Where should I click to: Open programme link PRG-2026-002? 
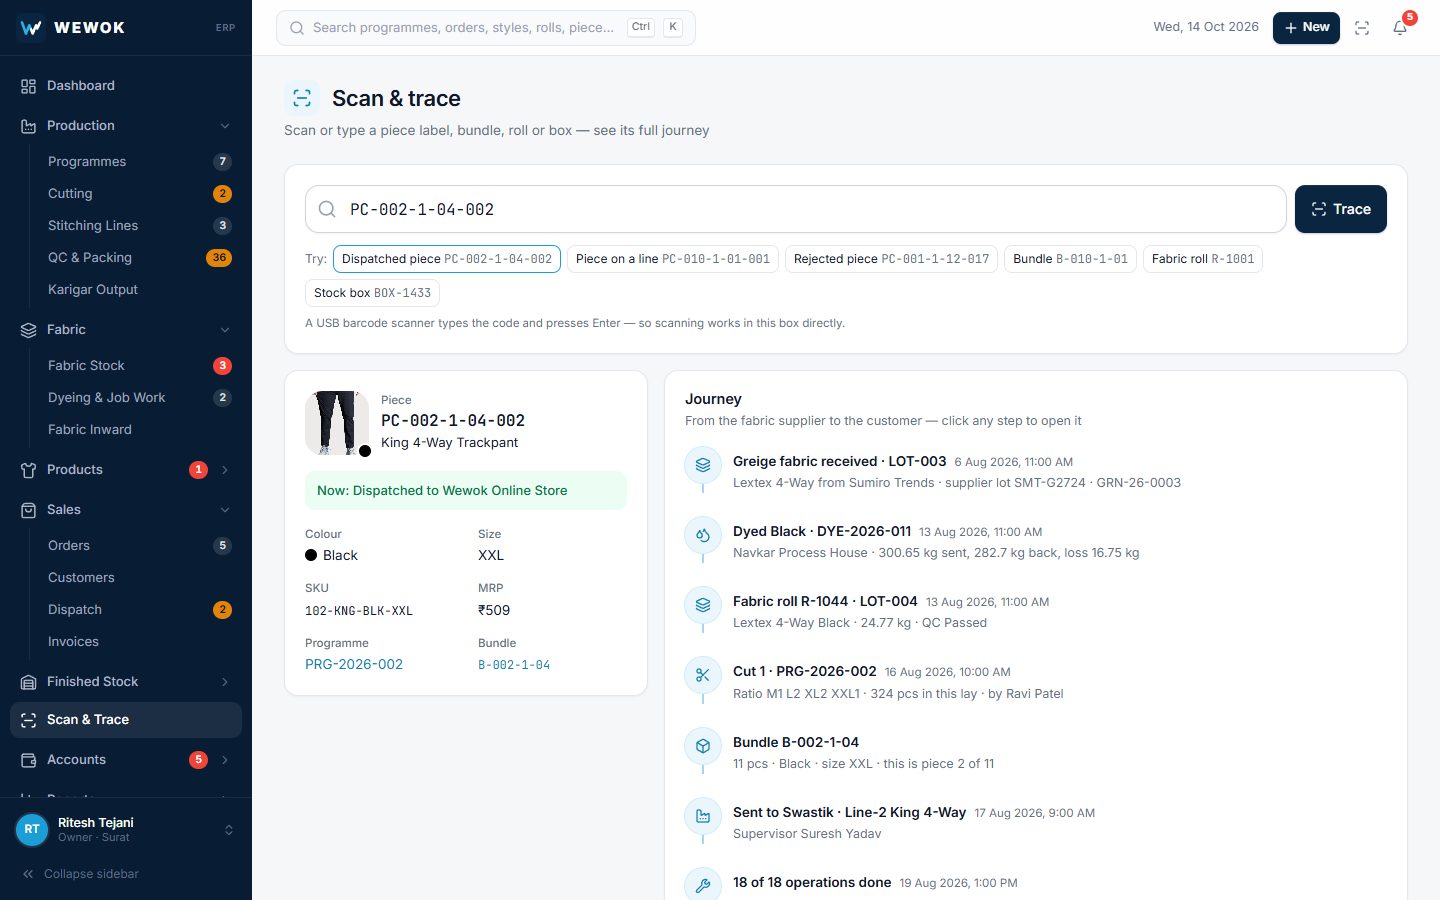coord(354,665)
